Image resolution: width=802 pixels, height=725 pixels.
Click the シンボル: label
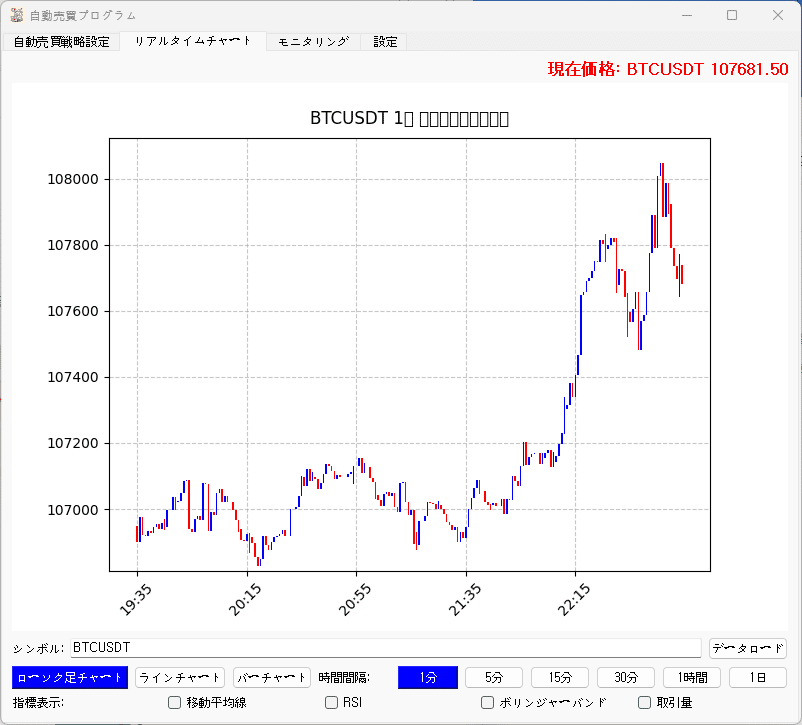pyautogui.click(x=38, y=649)
